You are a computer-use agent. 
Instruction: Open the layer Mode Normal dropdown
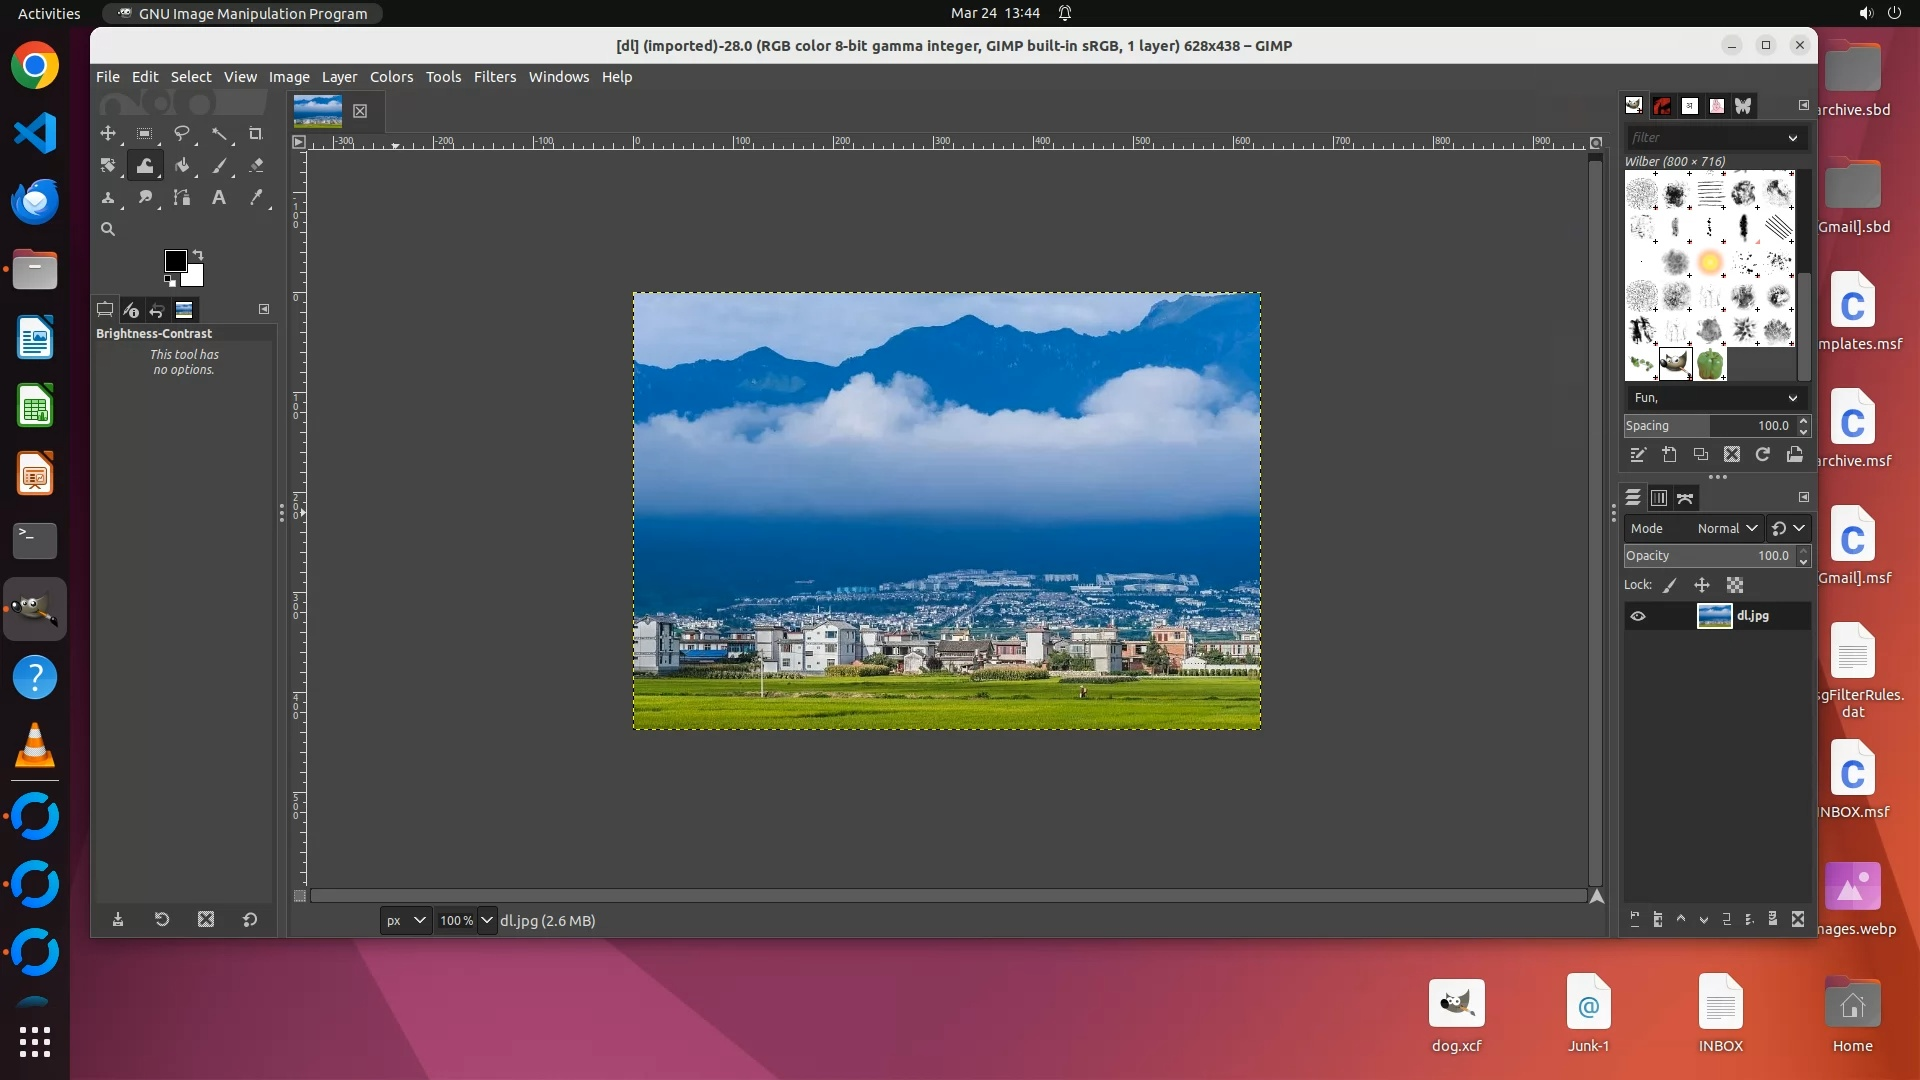coord(1726,528)
